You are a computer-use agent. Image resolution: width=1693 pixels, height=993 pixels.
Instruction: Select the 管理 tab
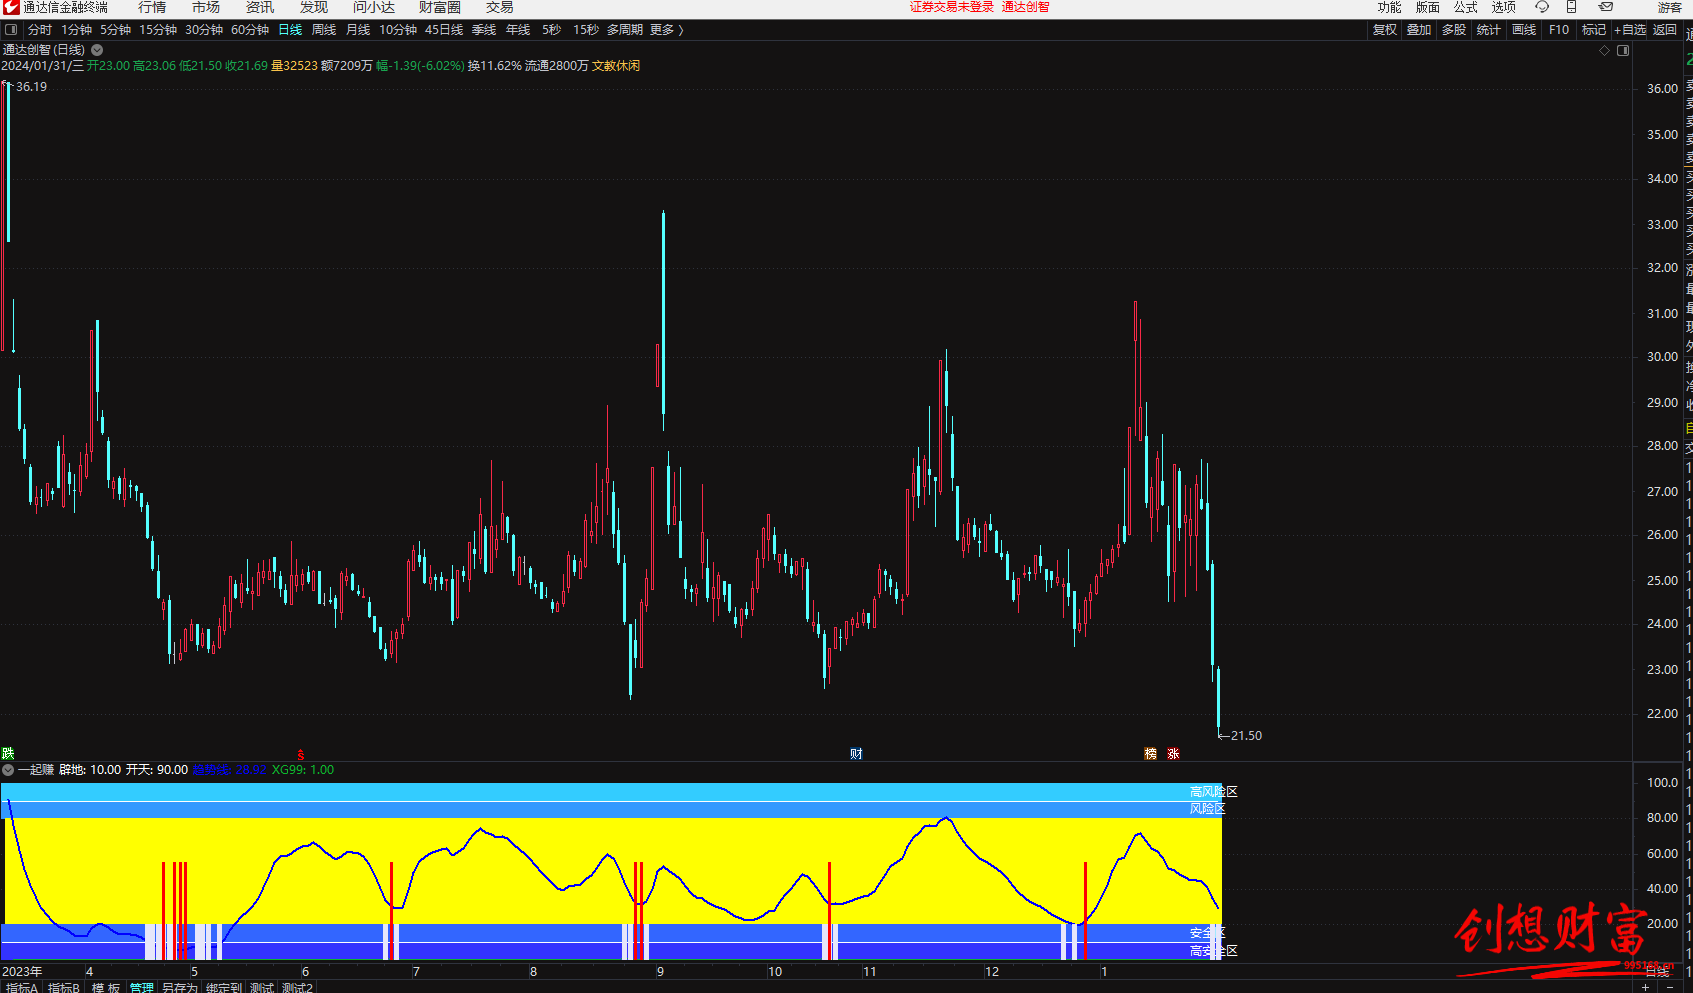pos(142,987)
